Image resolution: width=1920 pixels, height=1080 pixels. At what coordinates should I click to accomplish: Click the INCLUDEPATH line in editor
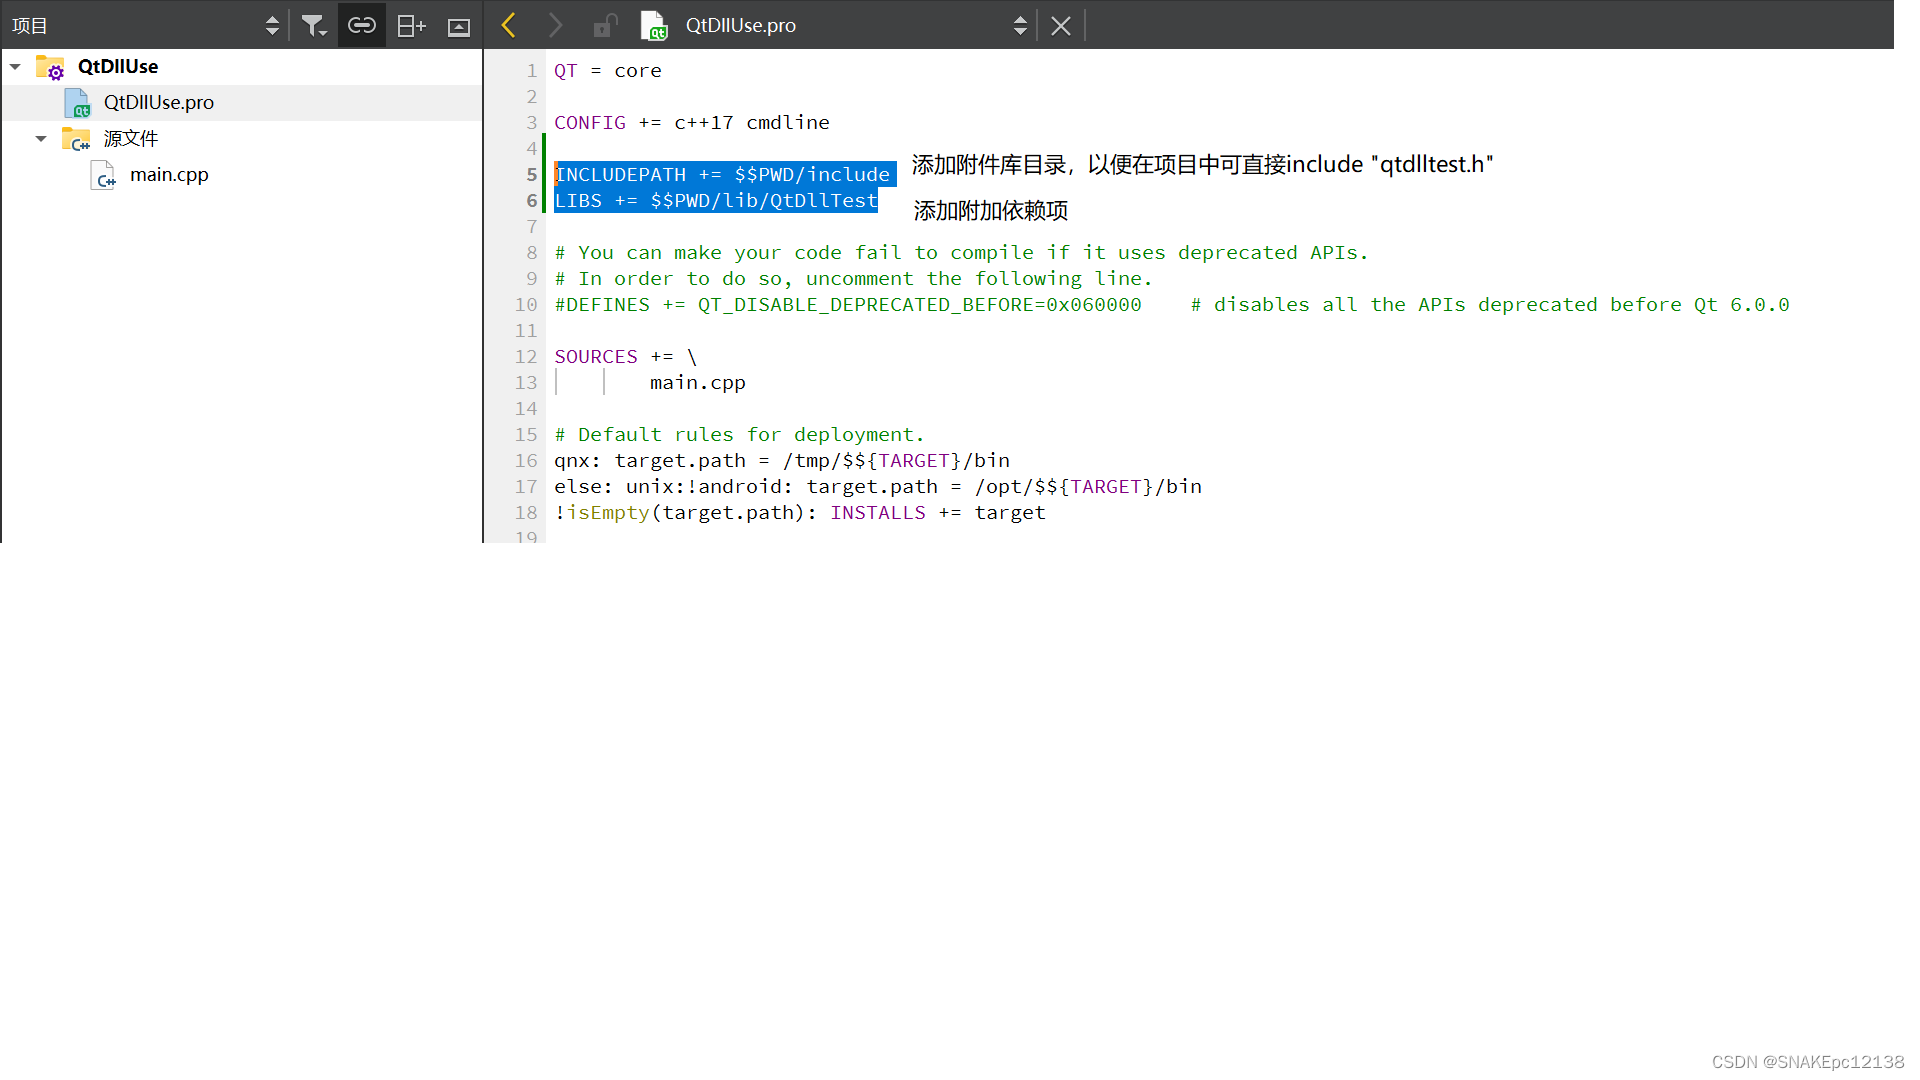click(x=722, y=174)
